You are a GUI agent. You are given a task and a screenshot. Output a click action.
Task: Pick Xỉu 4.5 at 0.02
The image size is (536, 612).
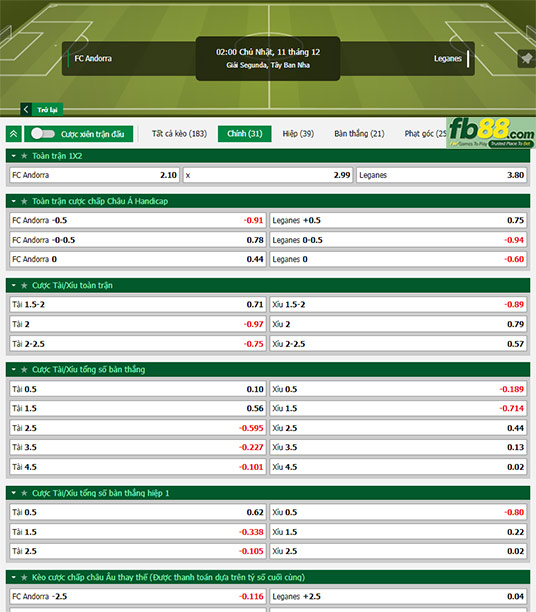(x=398, y=467)
